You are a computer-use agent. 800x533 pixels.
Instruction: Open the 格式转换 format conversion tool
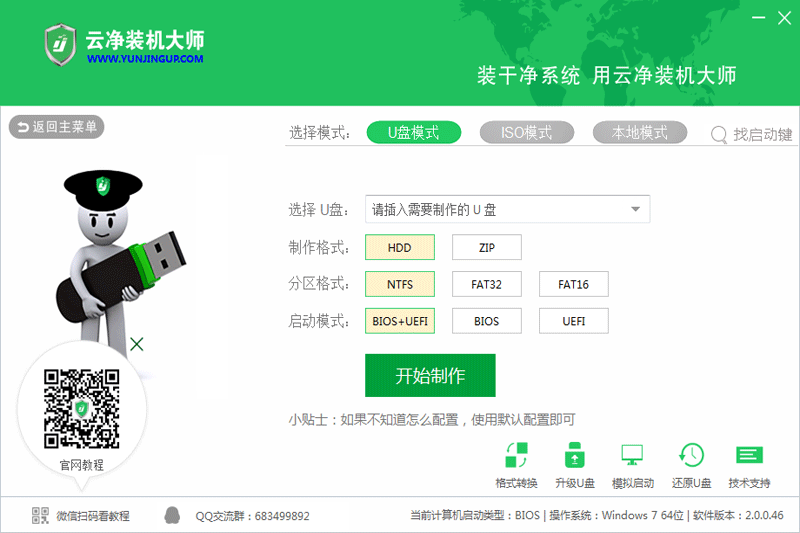tap(516, 455)
